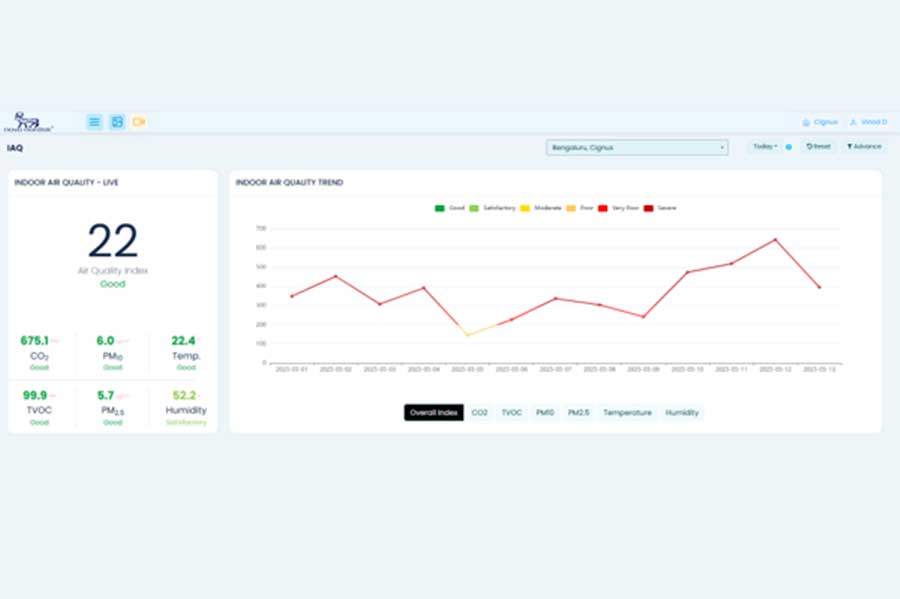The height and width of the screenshot is (599, 900).
Task: Select the Temperature trend tab
Action: (x=627, y=412)
